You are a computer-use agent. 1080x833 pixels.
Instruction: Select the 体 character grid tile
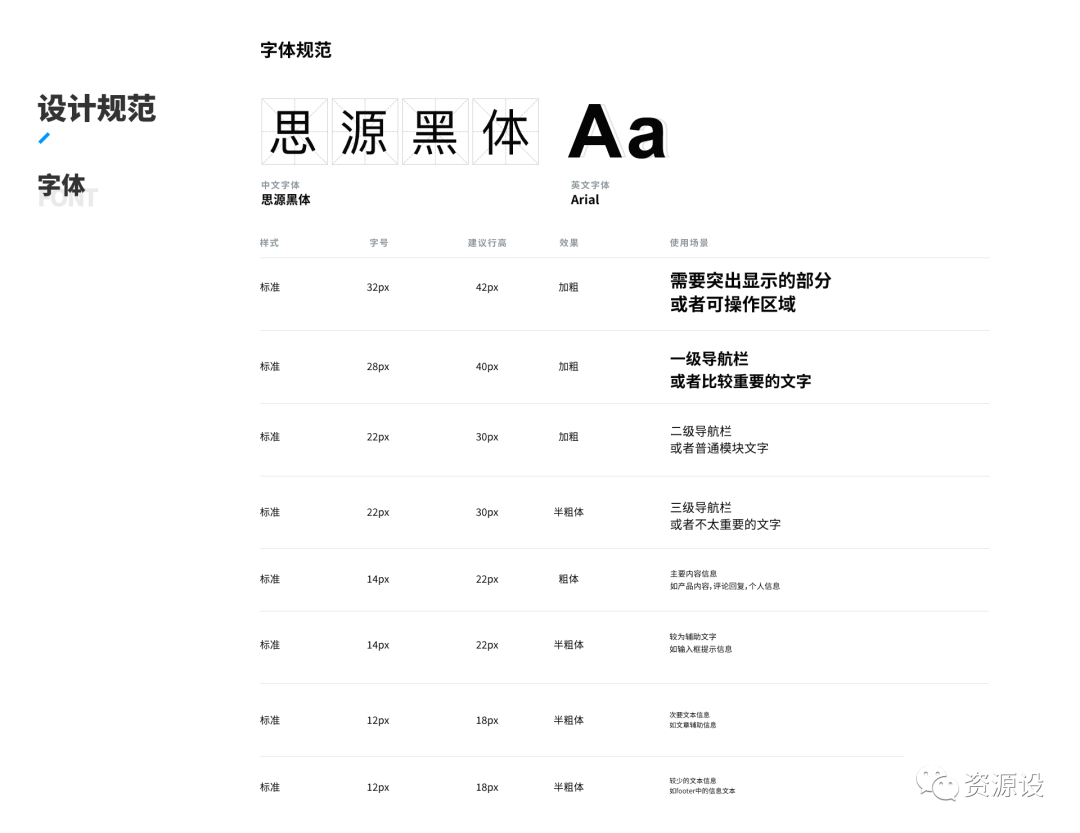click(505, 132)
